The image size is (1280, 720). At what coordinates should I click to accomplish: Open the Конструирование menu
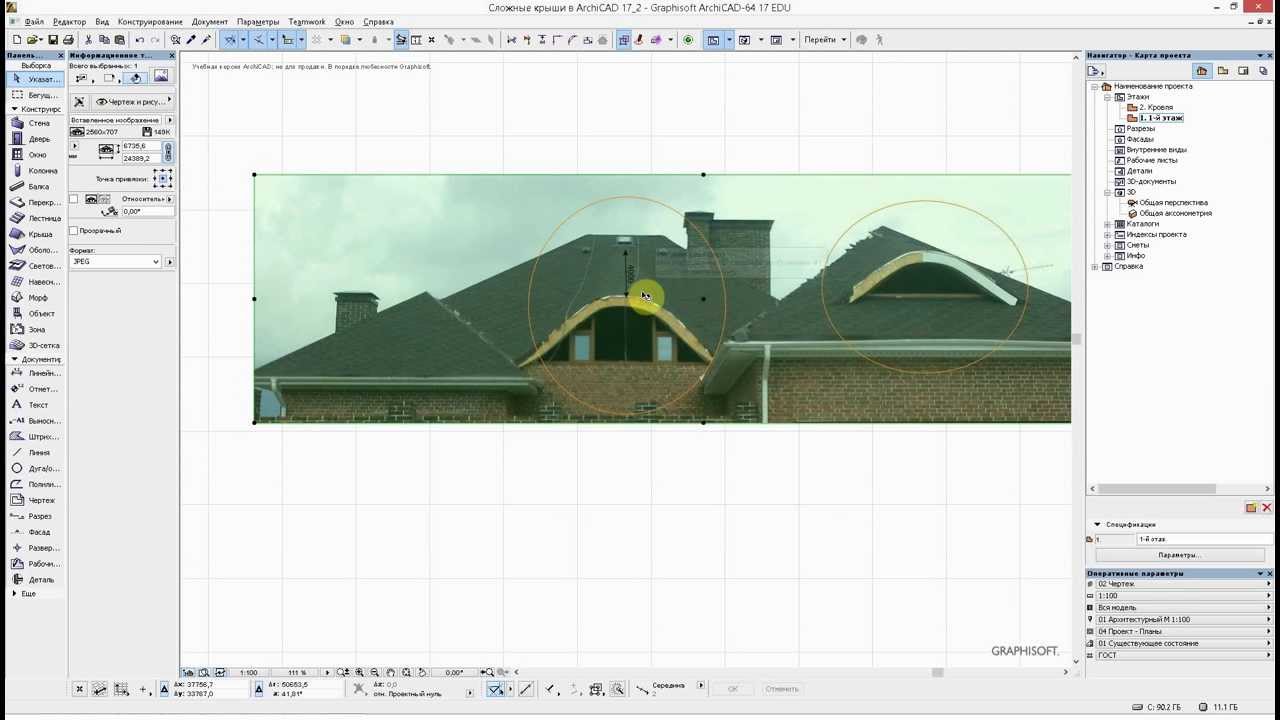(150, 21)
